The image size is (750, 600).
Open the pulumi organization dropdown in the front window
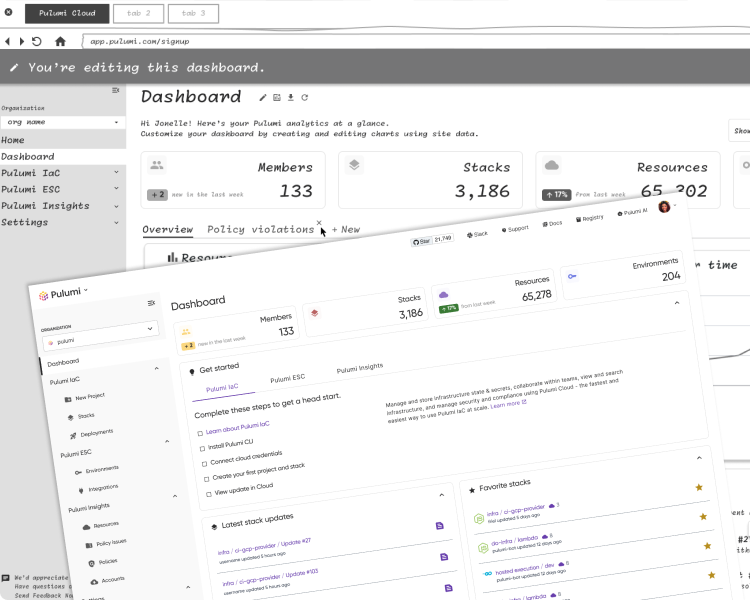(x=101, y=335)
